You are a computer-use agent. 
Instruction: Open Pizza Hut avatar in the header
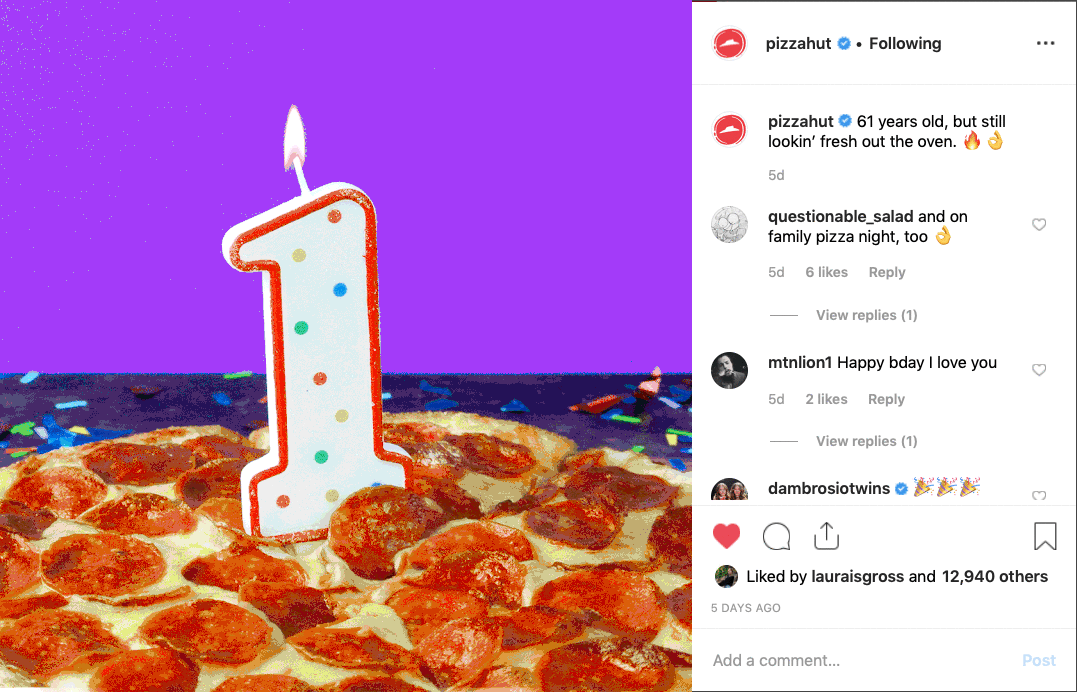tap(729, 44)
